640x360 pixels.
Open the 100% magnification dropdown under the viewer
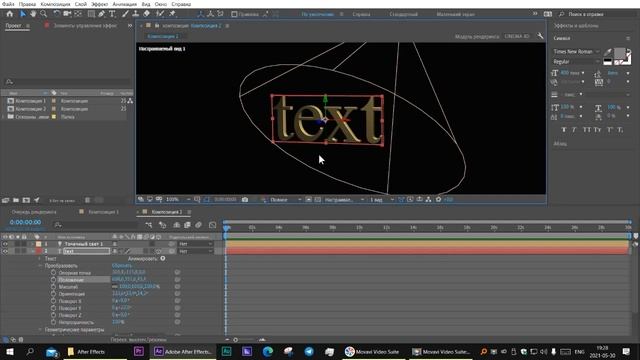tap(178, 200)
